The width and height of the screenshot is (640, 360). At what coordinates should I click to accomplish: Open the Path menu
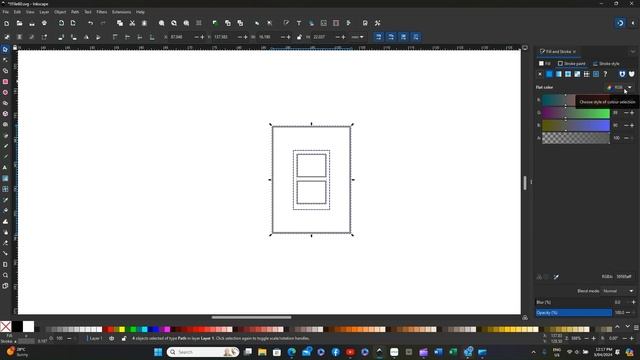(75, 12)
